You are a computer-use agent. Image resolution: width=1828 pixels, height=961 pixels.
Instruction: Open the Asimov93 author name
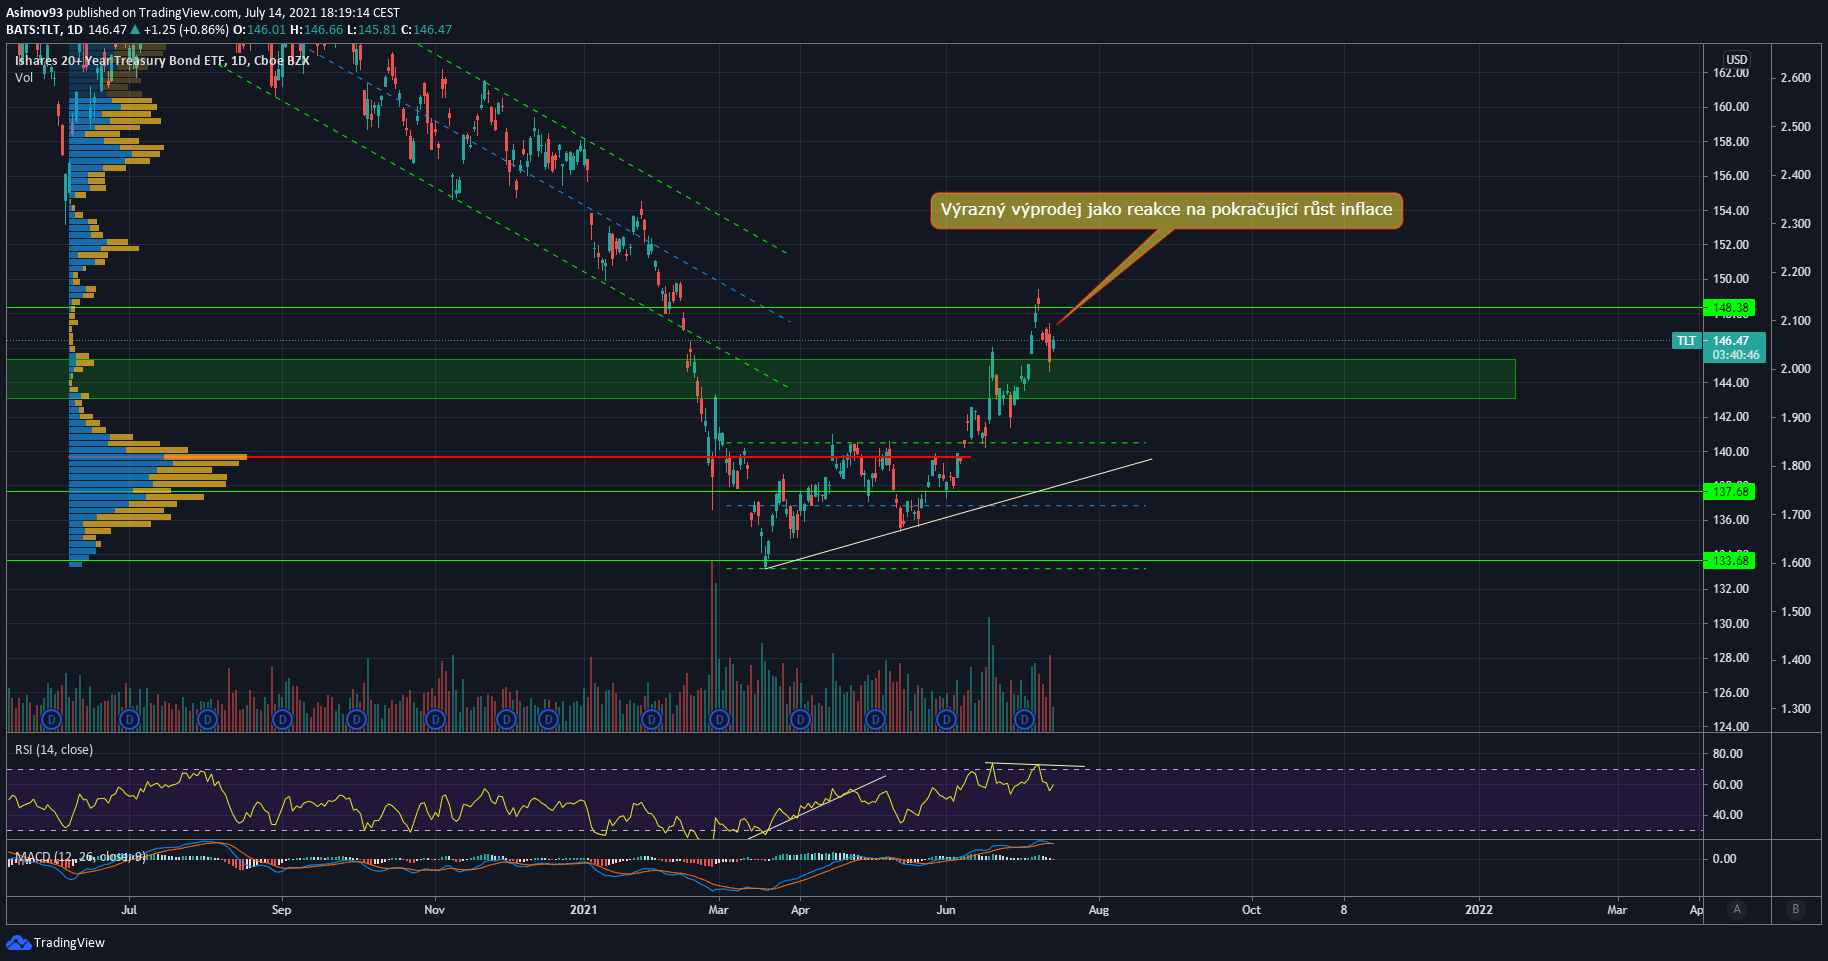(34, 12)
